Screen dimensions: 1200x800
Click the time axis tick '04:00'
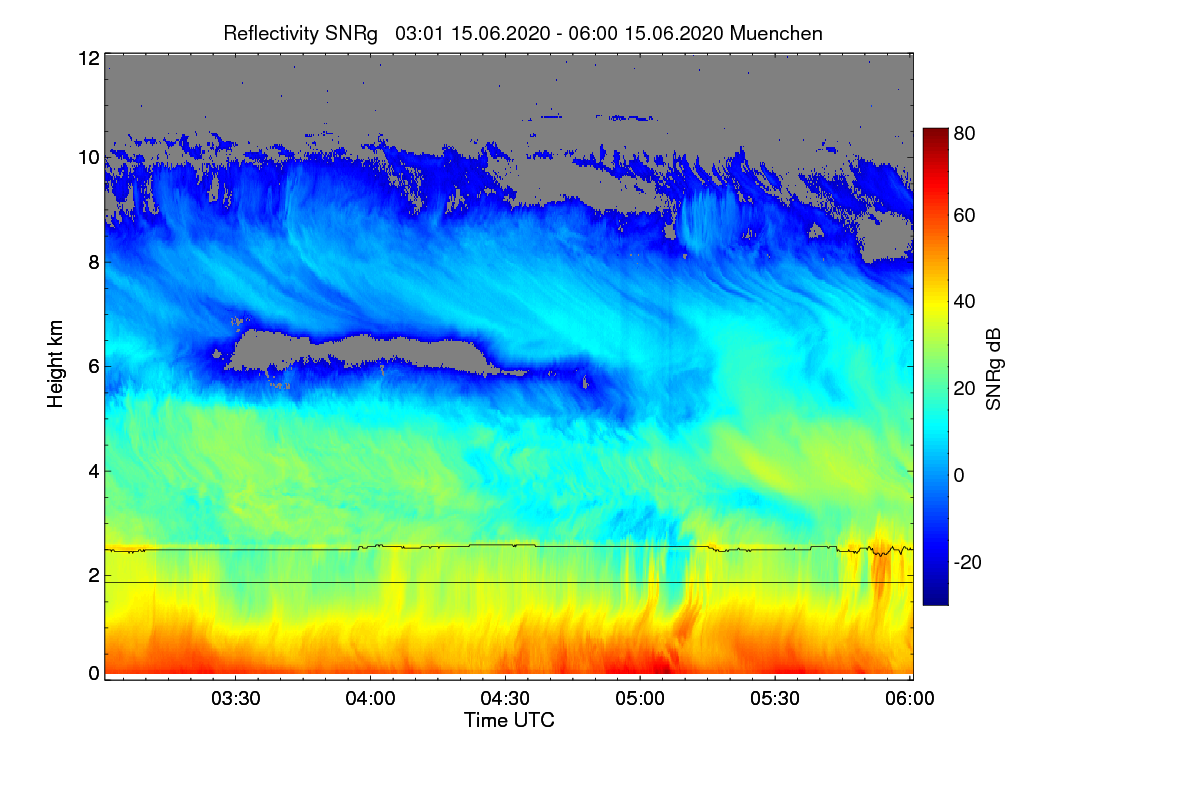(371, 700)
